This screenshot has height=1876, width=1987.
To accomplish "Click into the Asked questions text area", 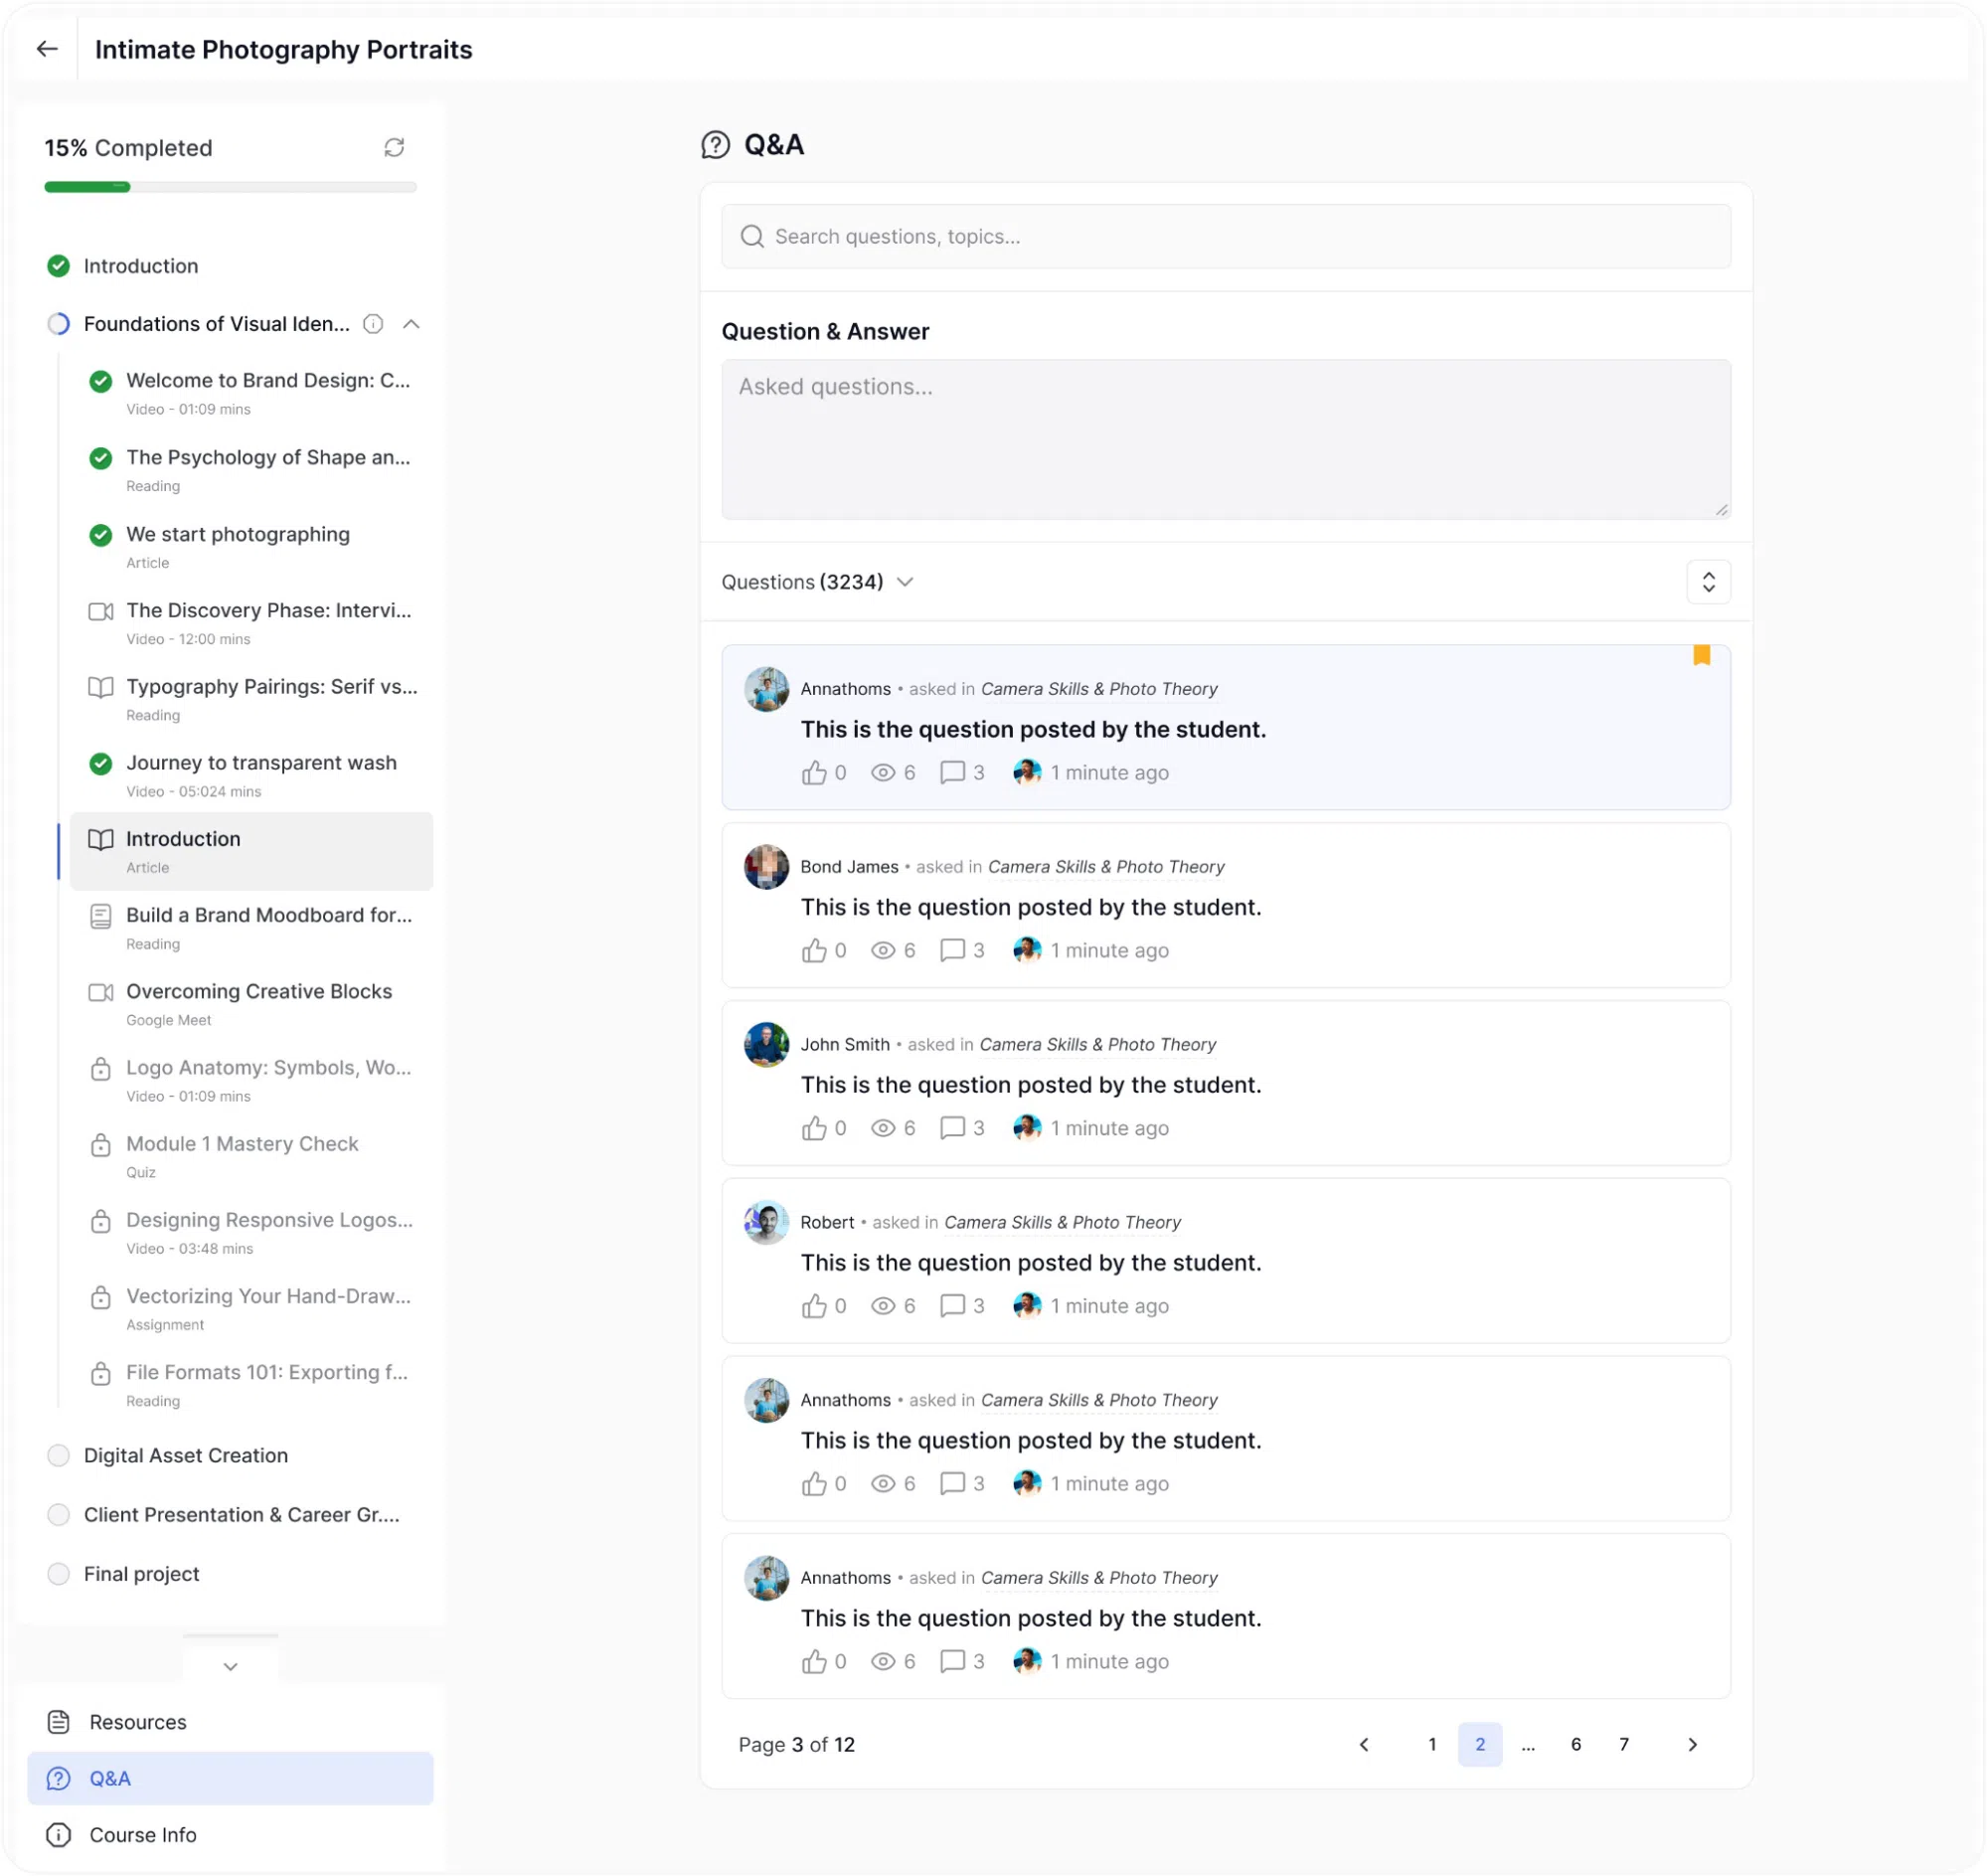I will (x=1225, y=439).
